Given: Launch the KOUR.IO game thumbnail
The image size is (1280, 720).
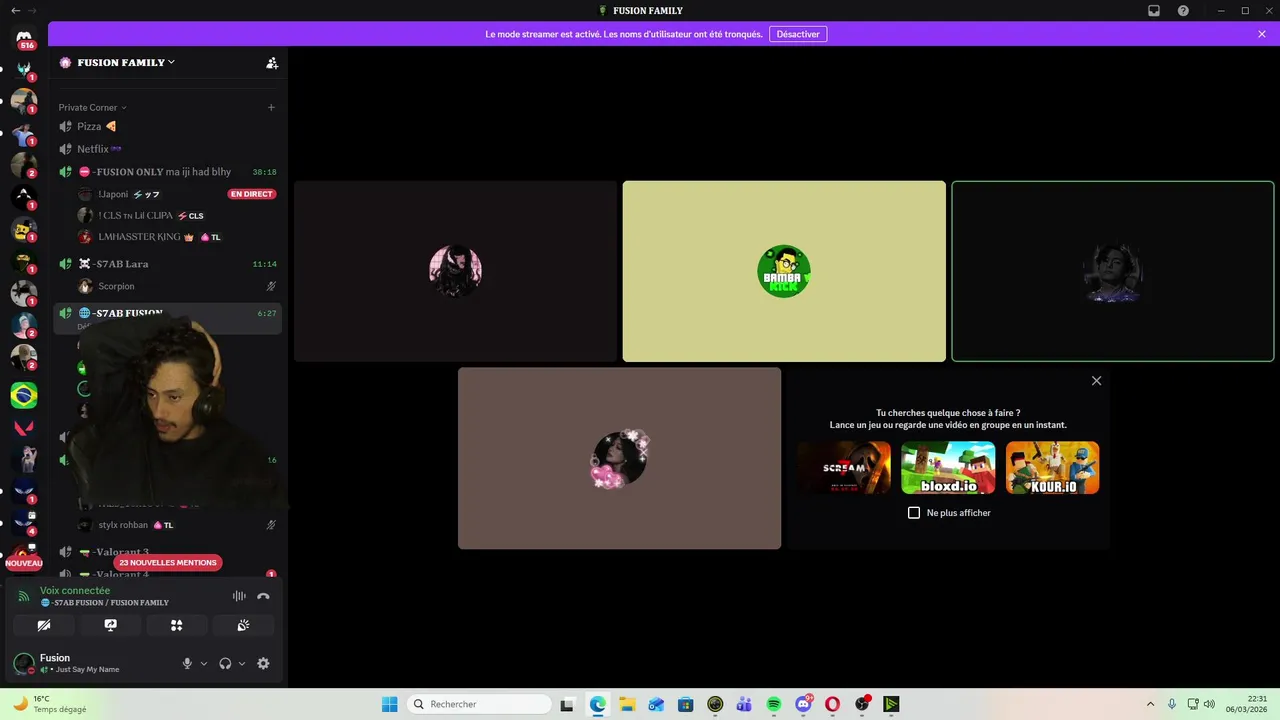Looking at the screenshot, I should click(1052, 468).
